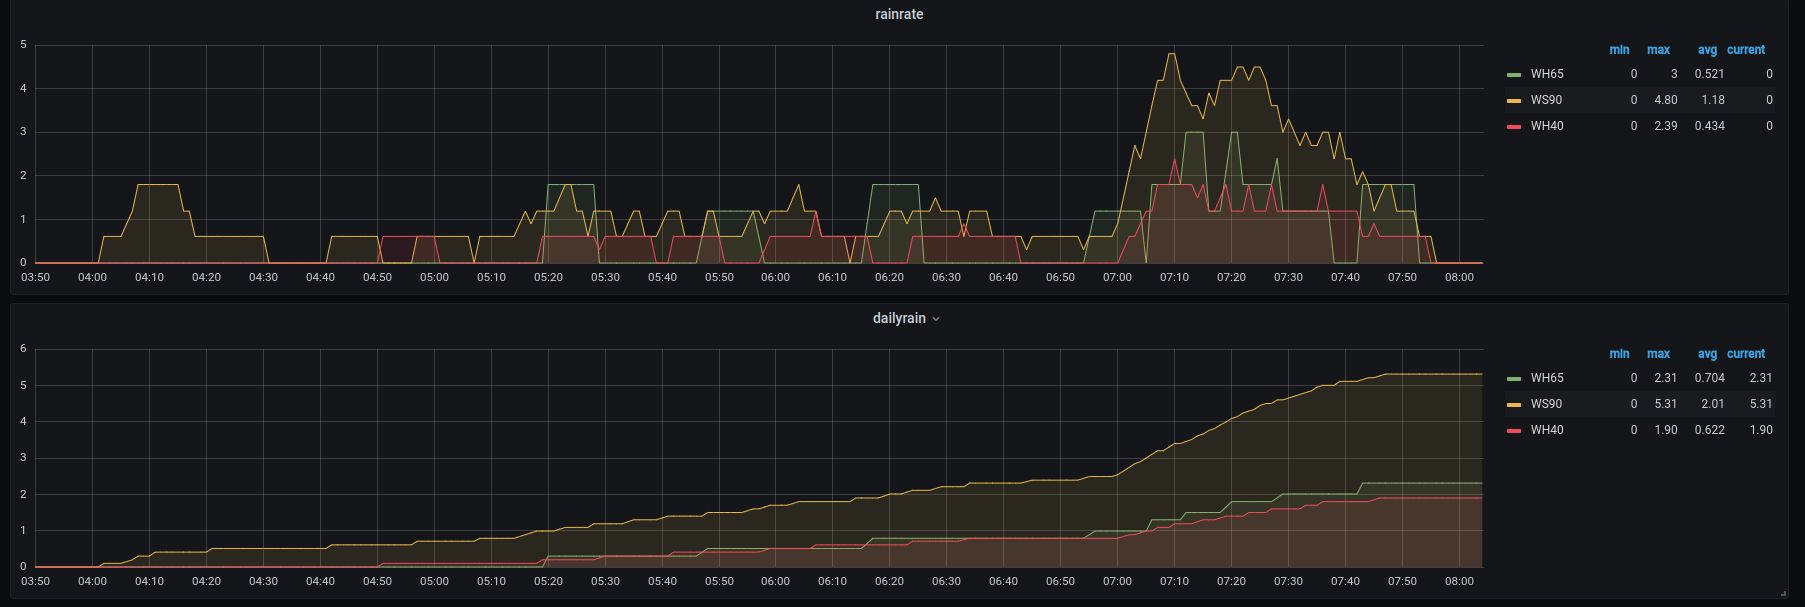Open yellow WS90 color swatch in dailyrain

point(1514,405)
